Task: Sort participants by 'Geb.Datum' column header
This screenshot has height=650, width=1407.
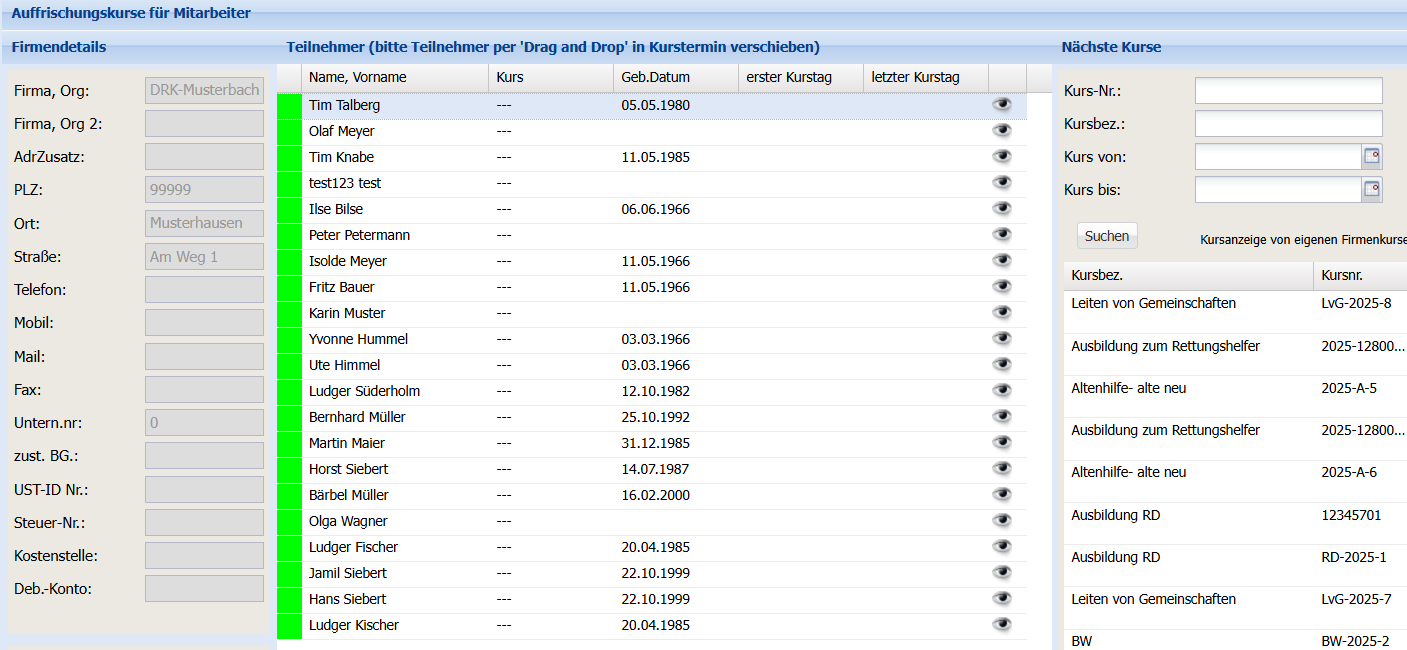Action: 655,77
